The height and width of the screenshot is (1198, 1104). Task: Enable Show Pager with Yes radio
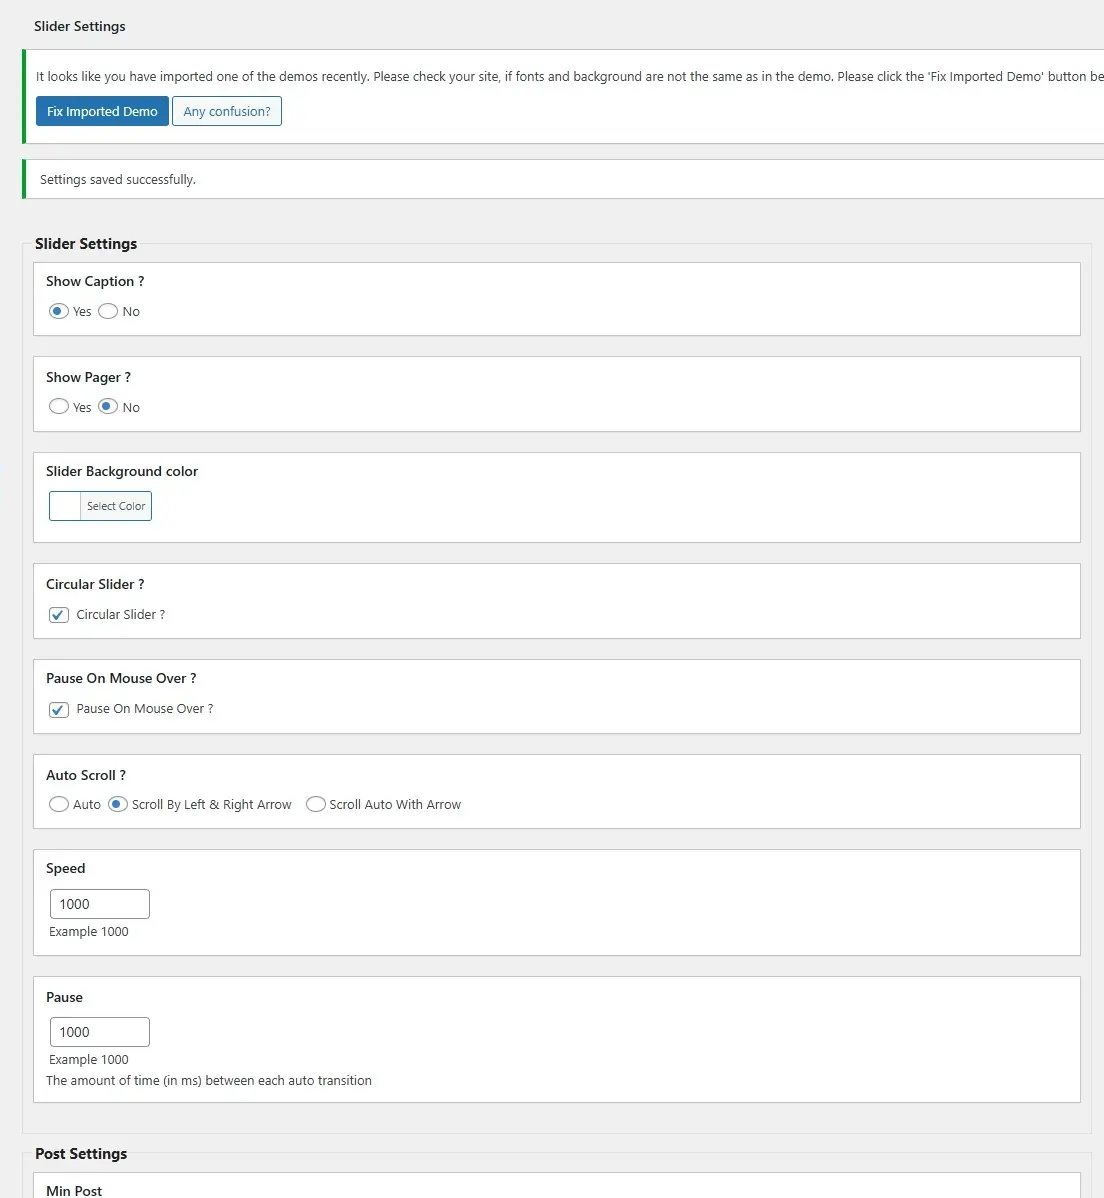coord(59,407)
